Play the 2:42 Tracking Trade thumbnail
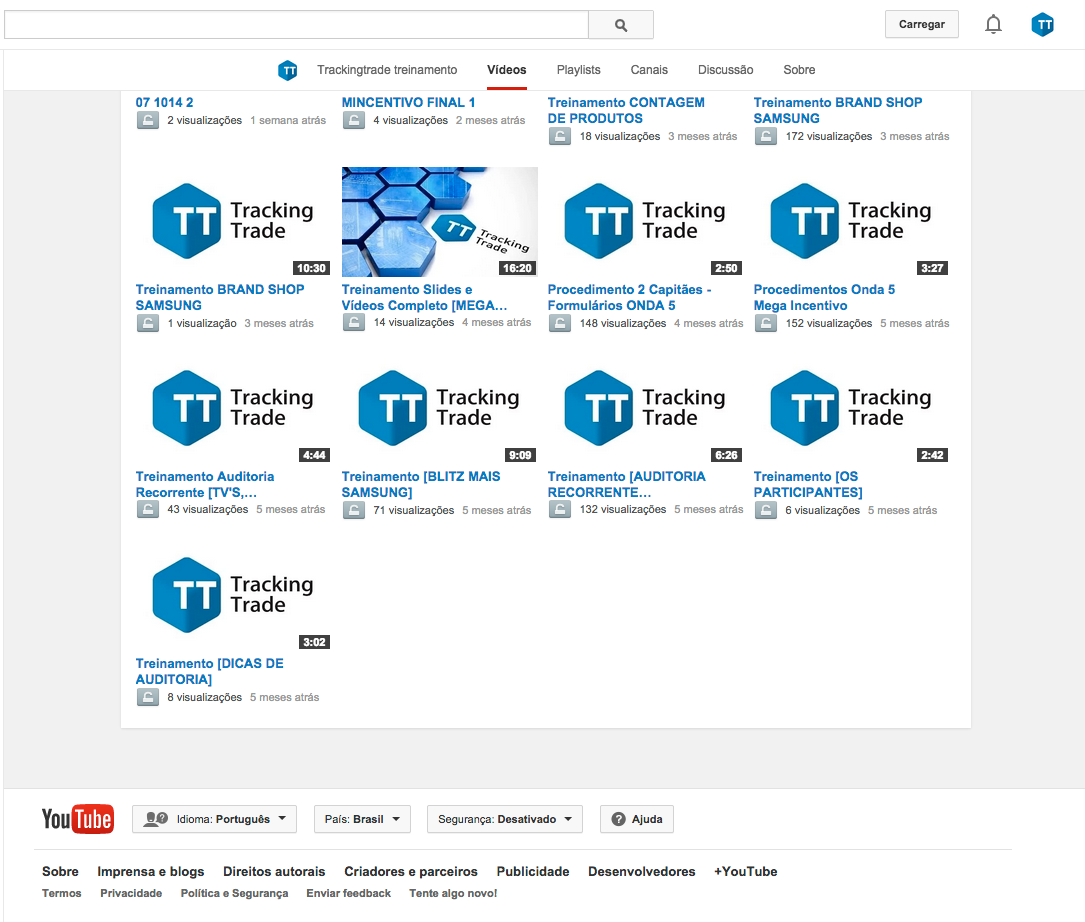 (x=851, y=408)
